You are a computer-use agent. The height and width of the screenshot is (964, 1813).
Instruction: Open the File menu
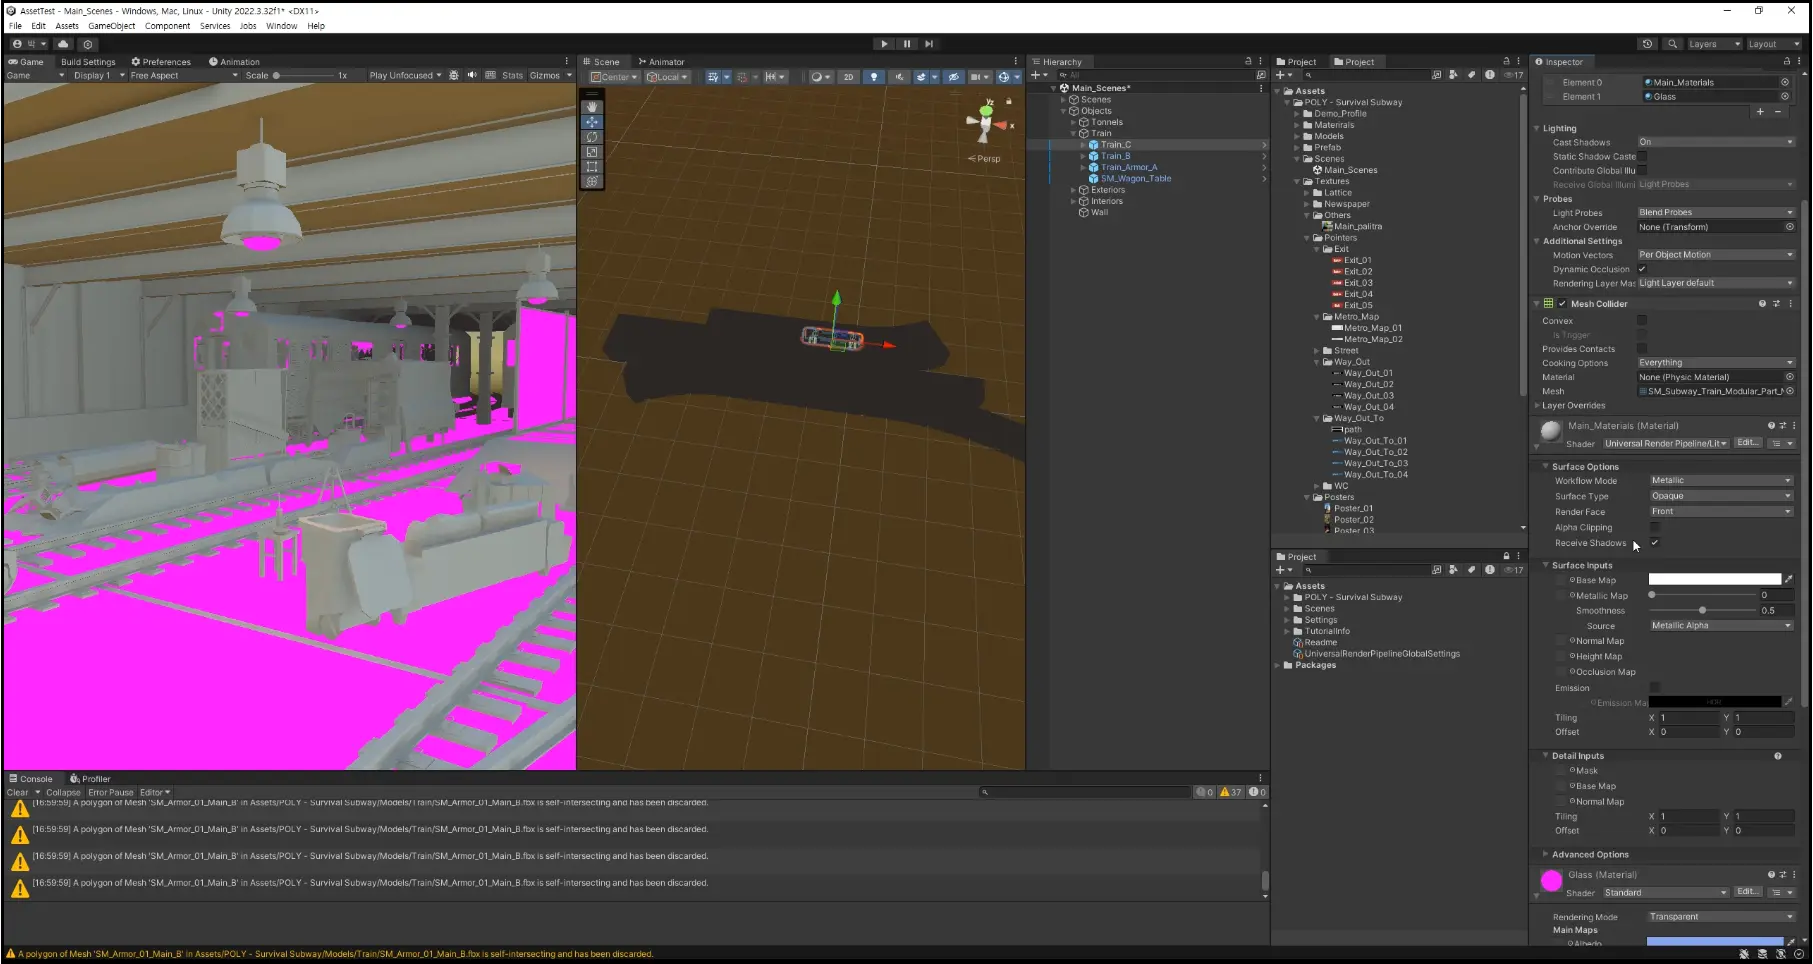coord(15,26)
